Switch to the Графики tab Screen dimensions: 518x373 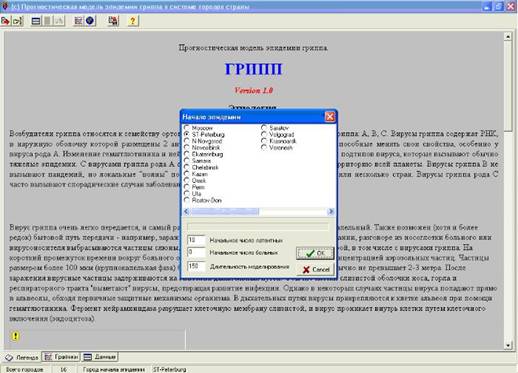62,357
